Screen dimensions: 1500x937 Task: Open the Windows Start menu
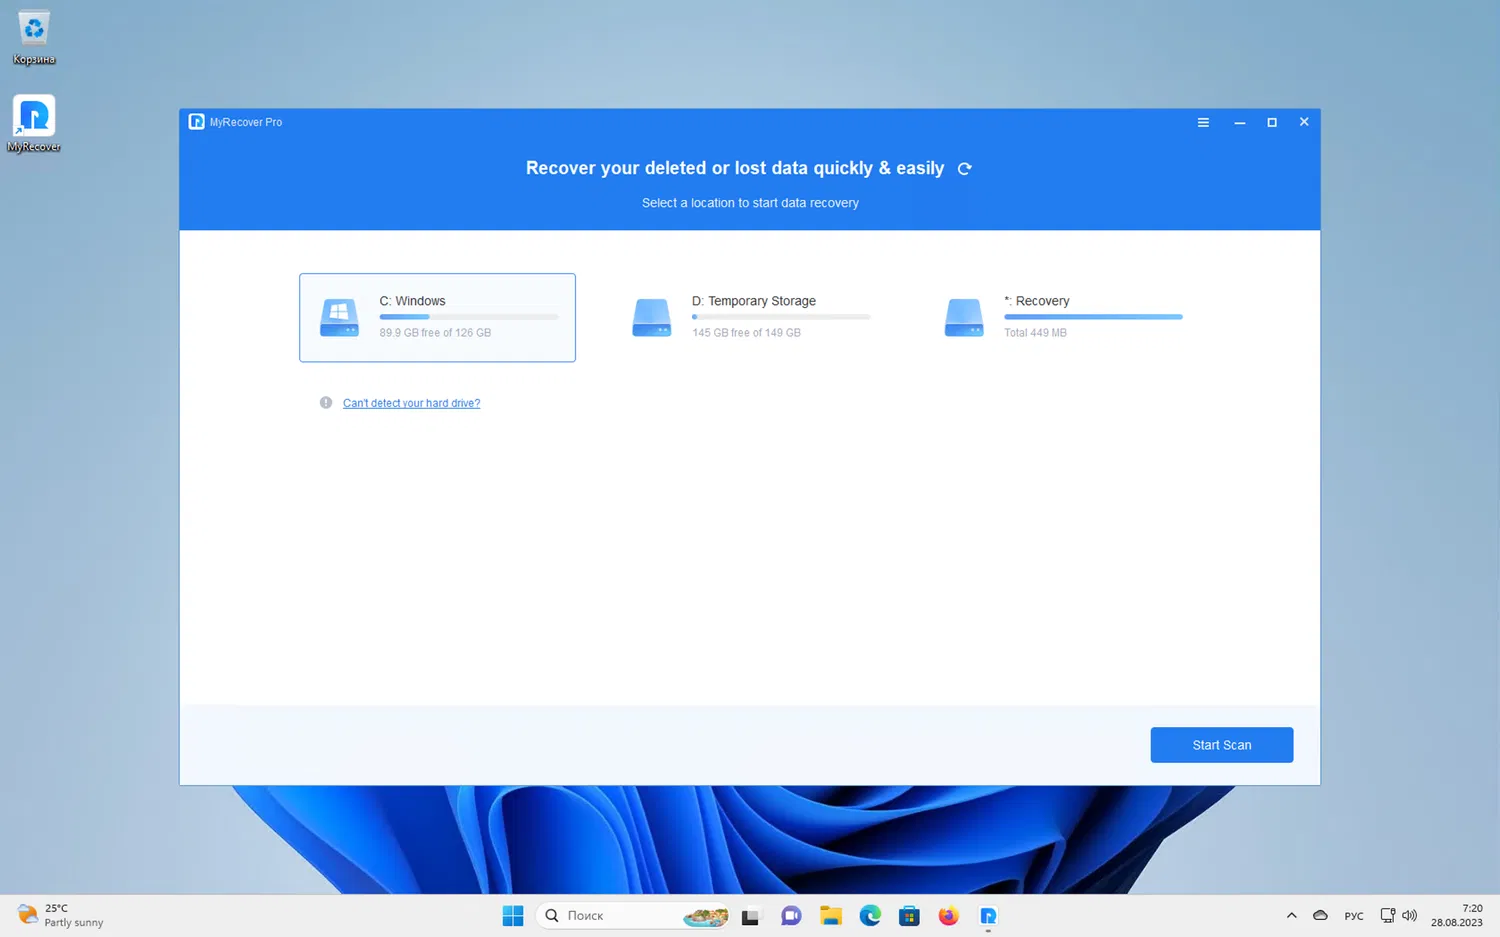pos(513,915)
